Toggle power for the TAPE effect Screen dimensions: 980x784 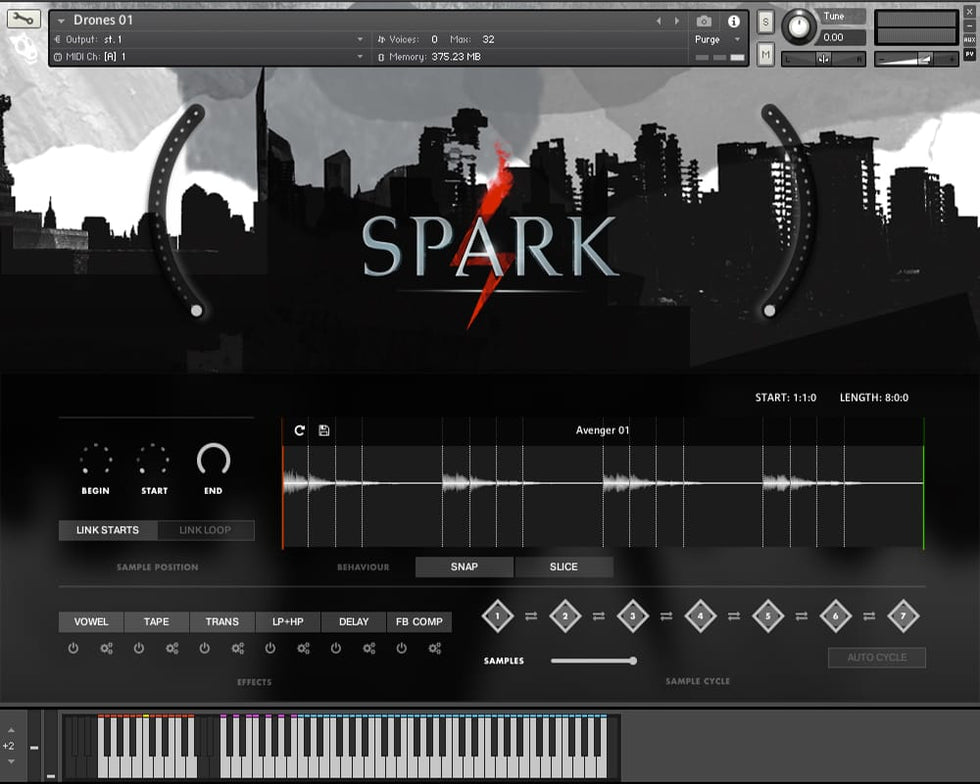(139, 648)
